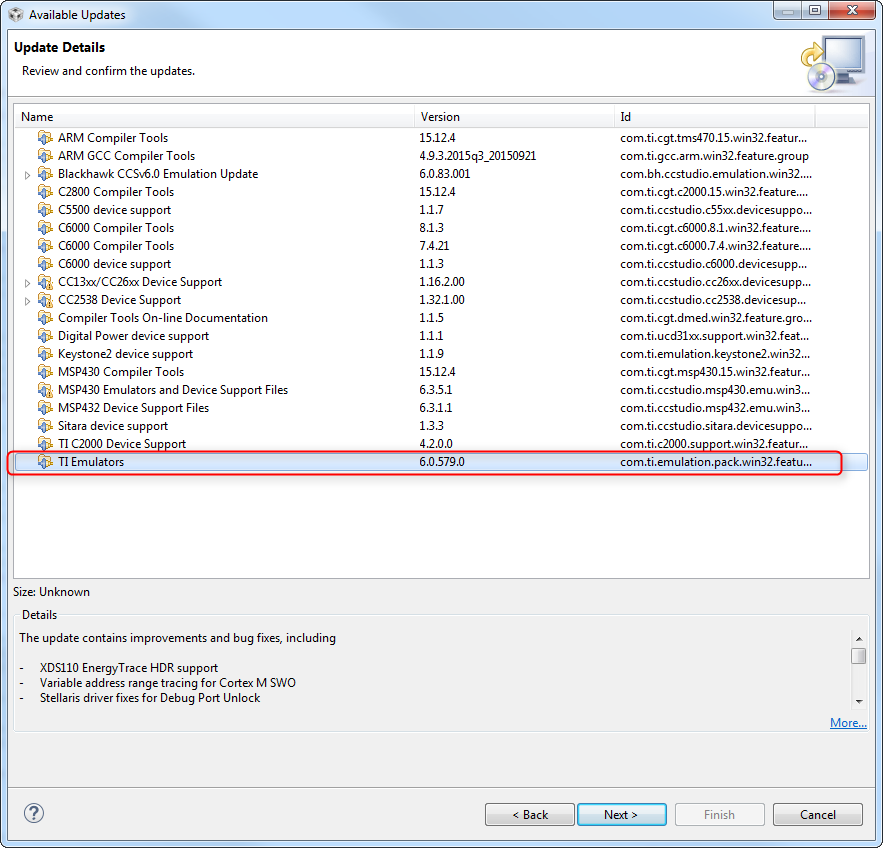Click the 'Stellaris driver fixes for Debug Port Unlock' line

coord(150,698)
